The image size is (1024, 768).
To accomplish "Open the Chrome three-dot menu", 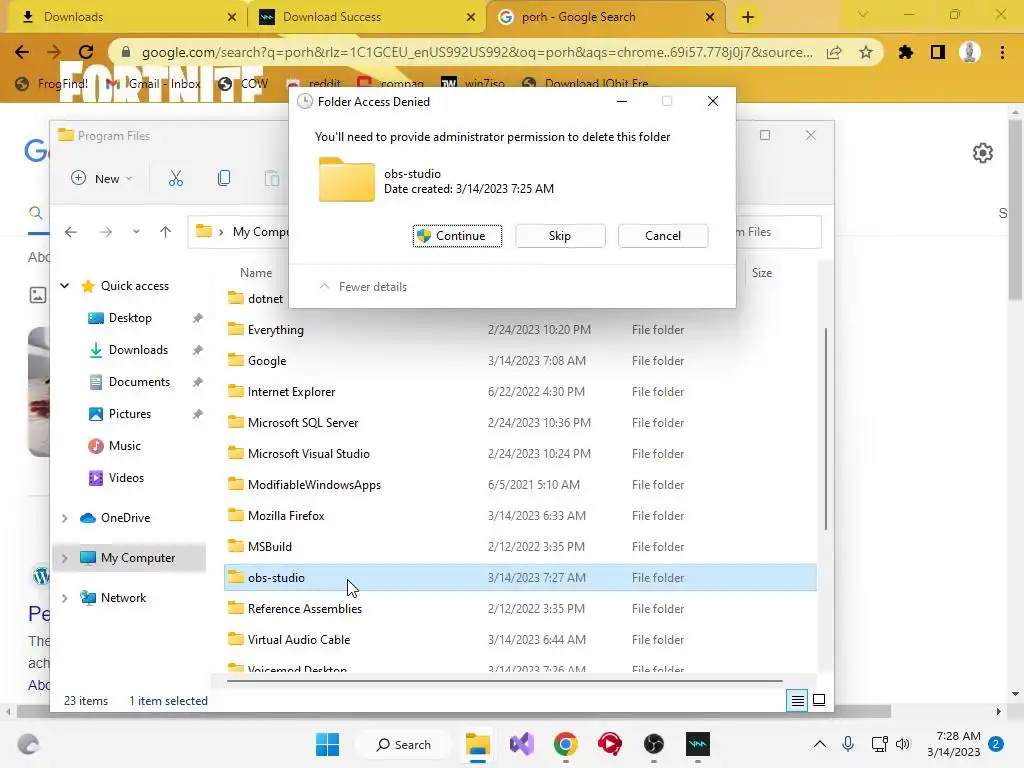I will click(1002, 52).
